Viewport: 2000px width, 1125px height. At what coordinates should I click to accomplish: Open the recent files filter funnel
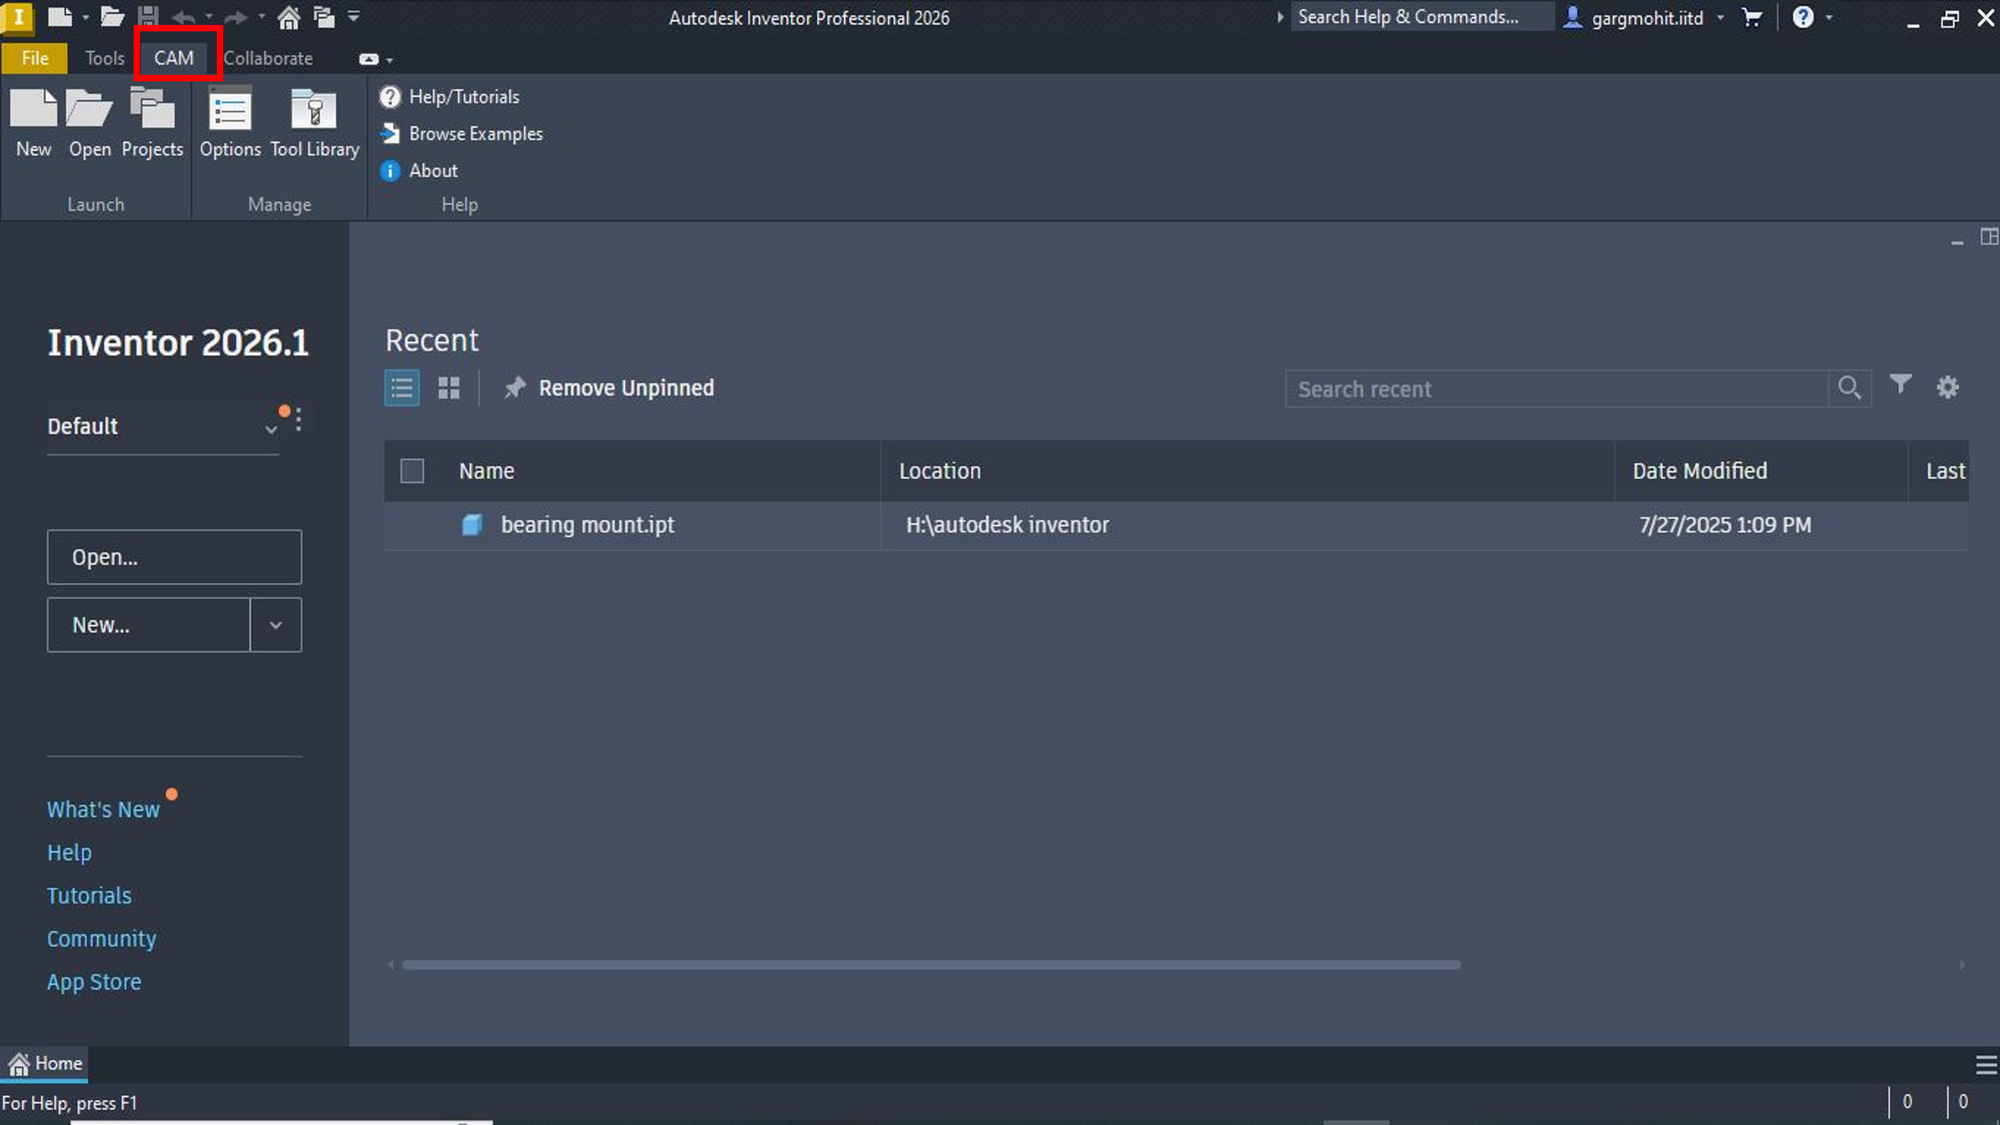click(x=1901, y=385)
